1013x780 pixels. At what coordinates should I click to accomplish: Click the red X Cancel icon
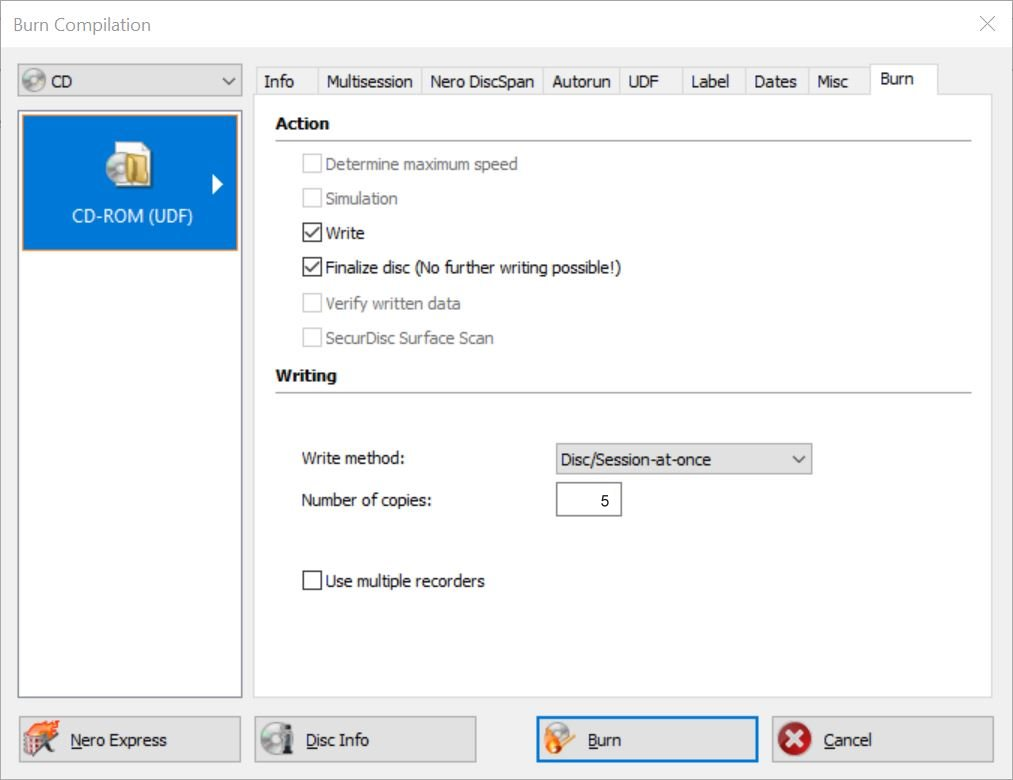(x=795, y=739)
